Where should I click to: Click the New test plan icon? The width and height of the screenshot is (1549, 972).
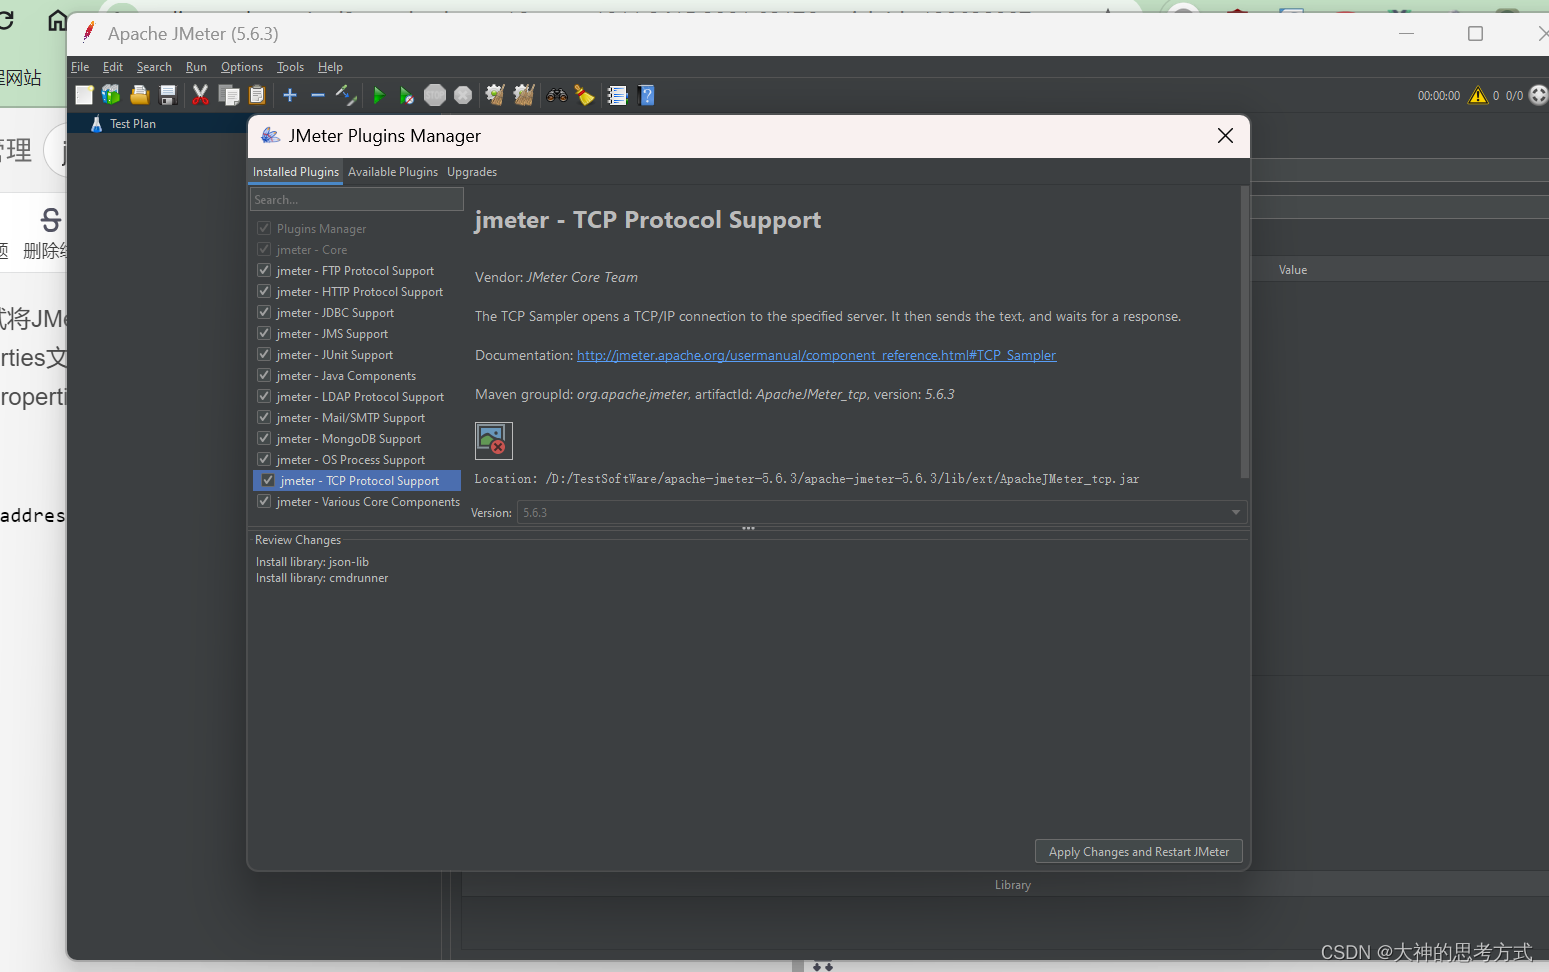(84, 95)
